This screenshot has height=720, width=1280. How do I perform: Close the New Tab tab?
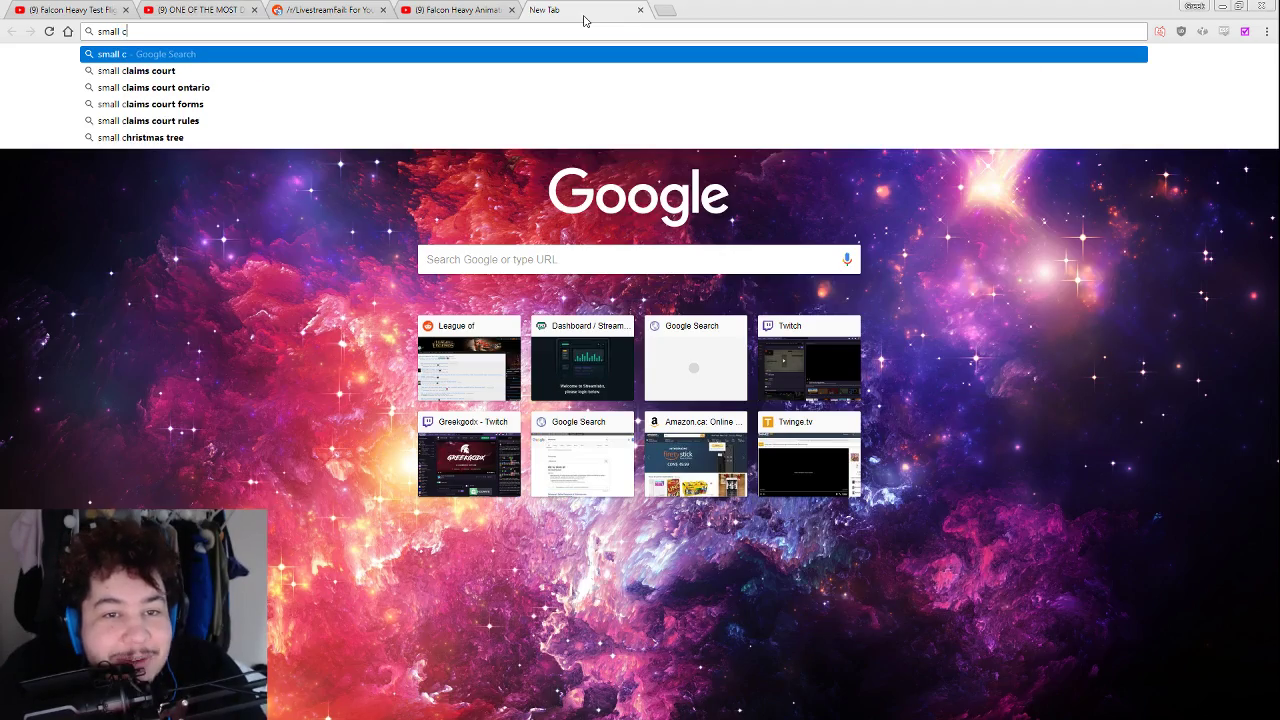click(640, 10)
